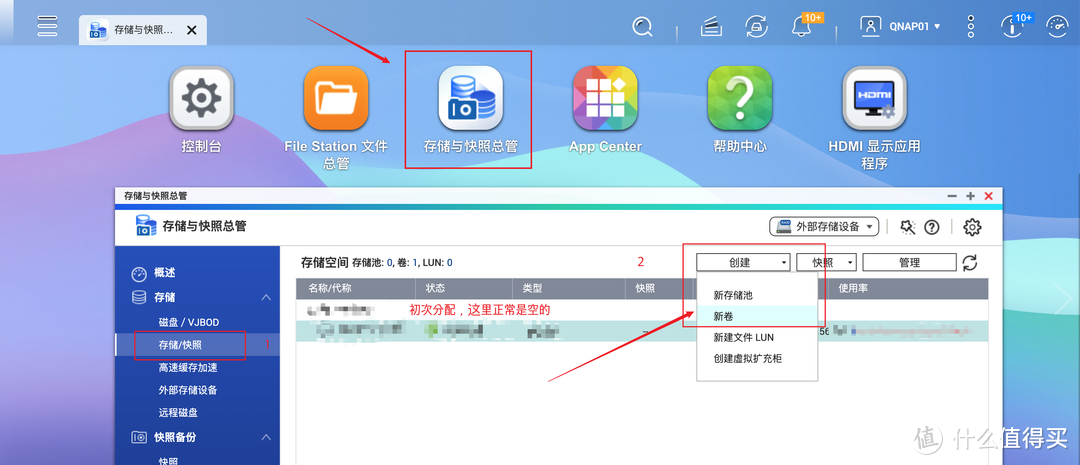Image resolution: width=1080 pixels, height=465 pixels.
Task: Click the 概述 gauge icon in sidebar
Action: (139, 274)
